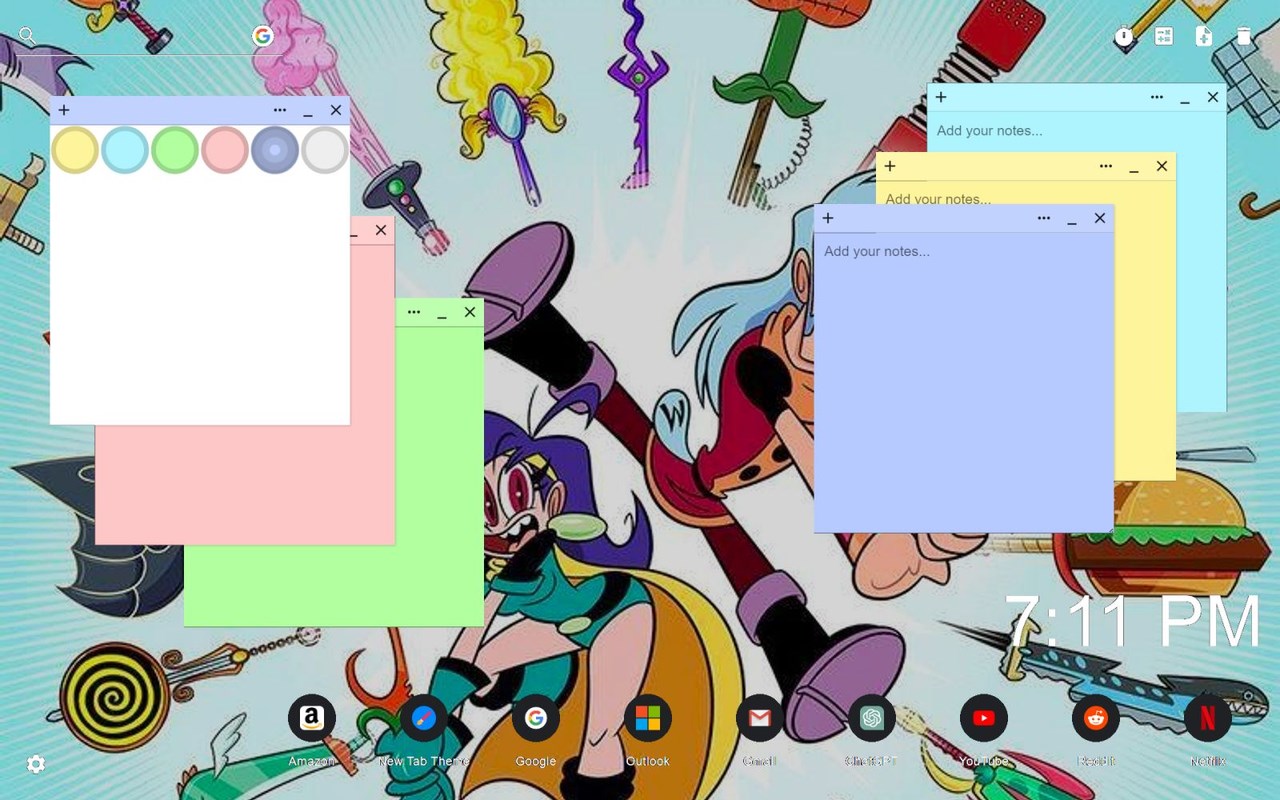
Task: Pick the green note color
Action: [175, 150]
